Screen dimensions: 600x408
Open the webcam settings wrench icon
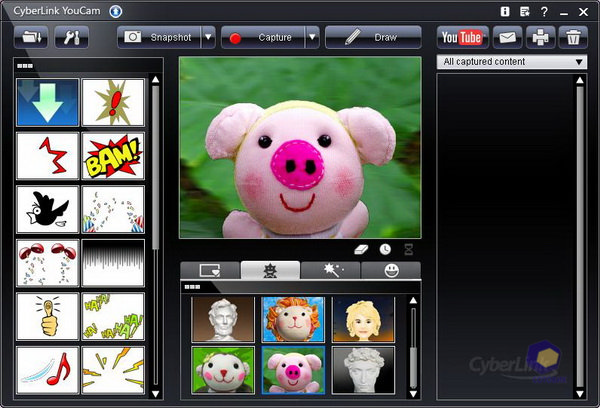(72, 38)
